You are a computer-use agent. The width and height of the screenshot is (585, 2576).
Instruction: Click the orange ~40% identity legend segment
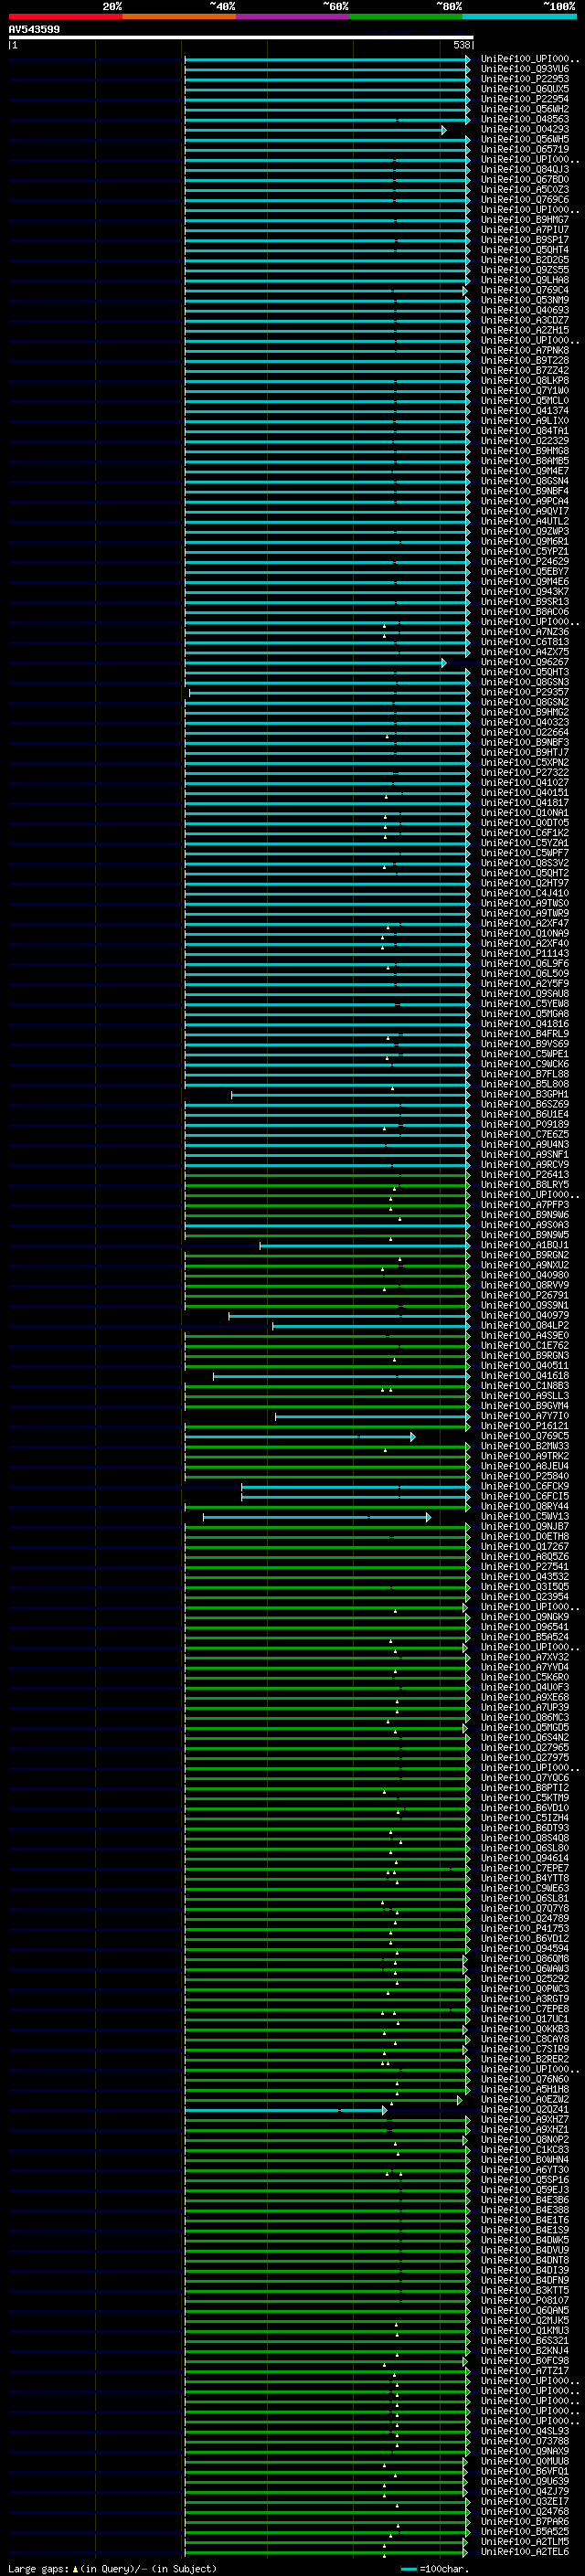[179, 17]
